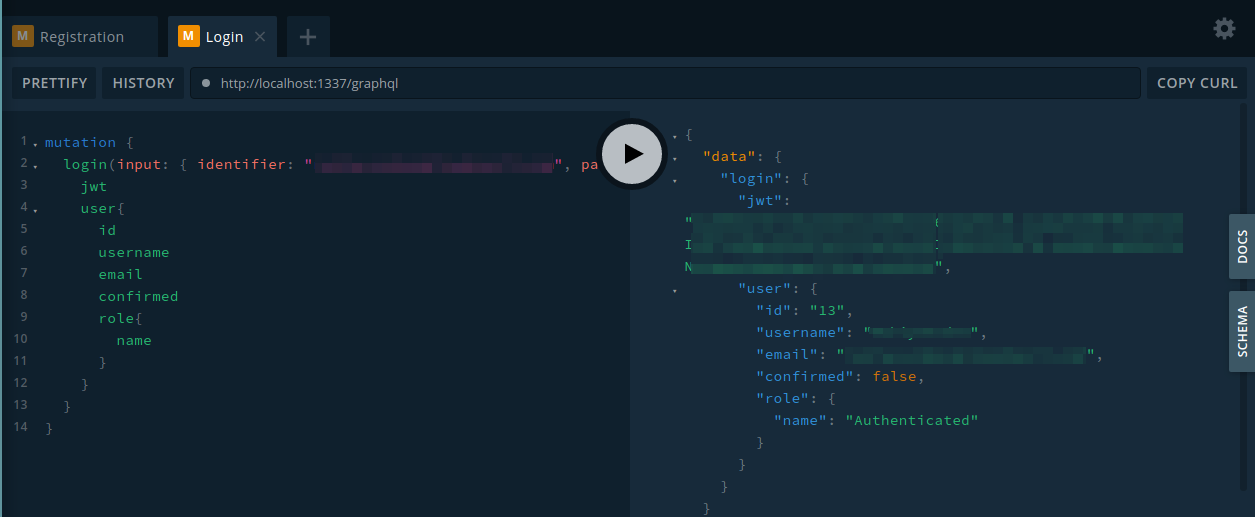
Task: Open the settings gear icon
Action: click(x=1224, y=29)
